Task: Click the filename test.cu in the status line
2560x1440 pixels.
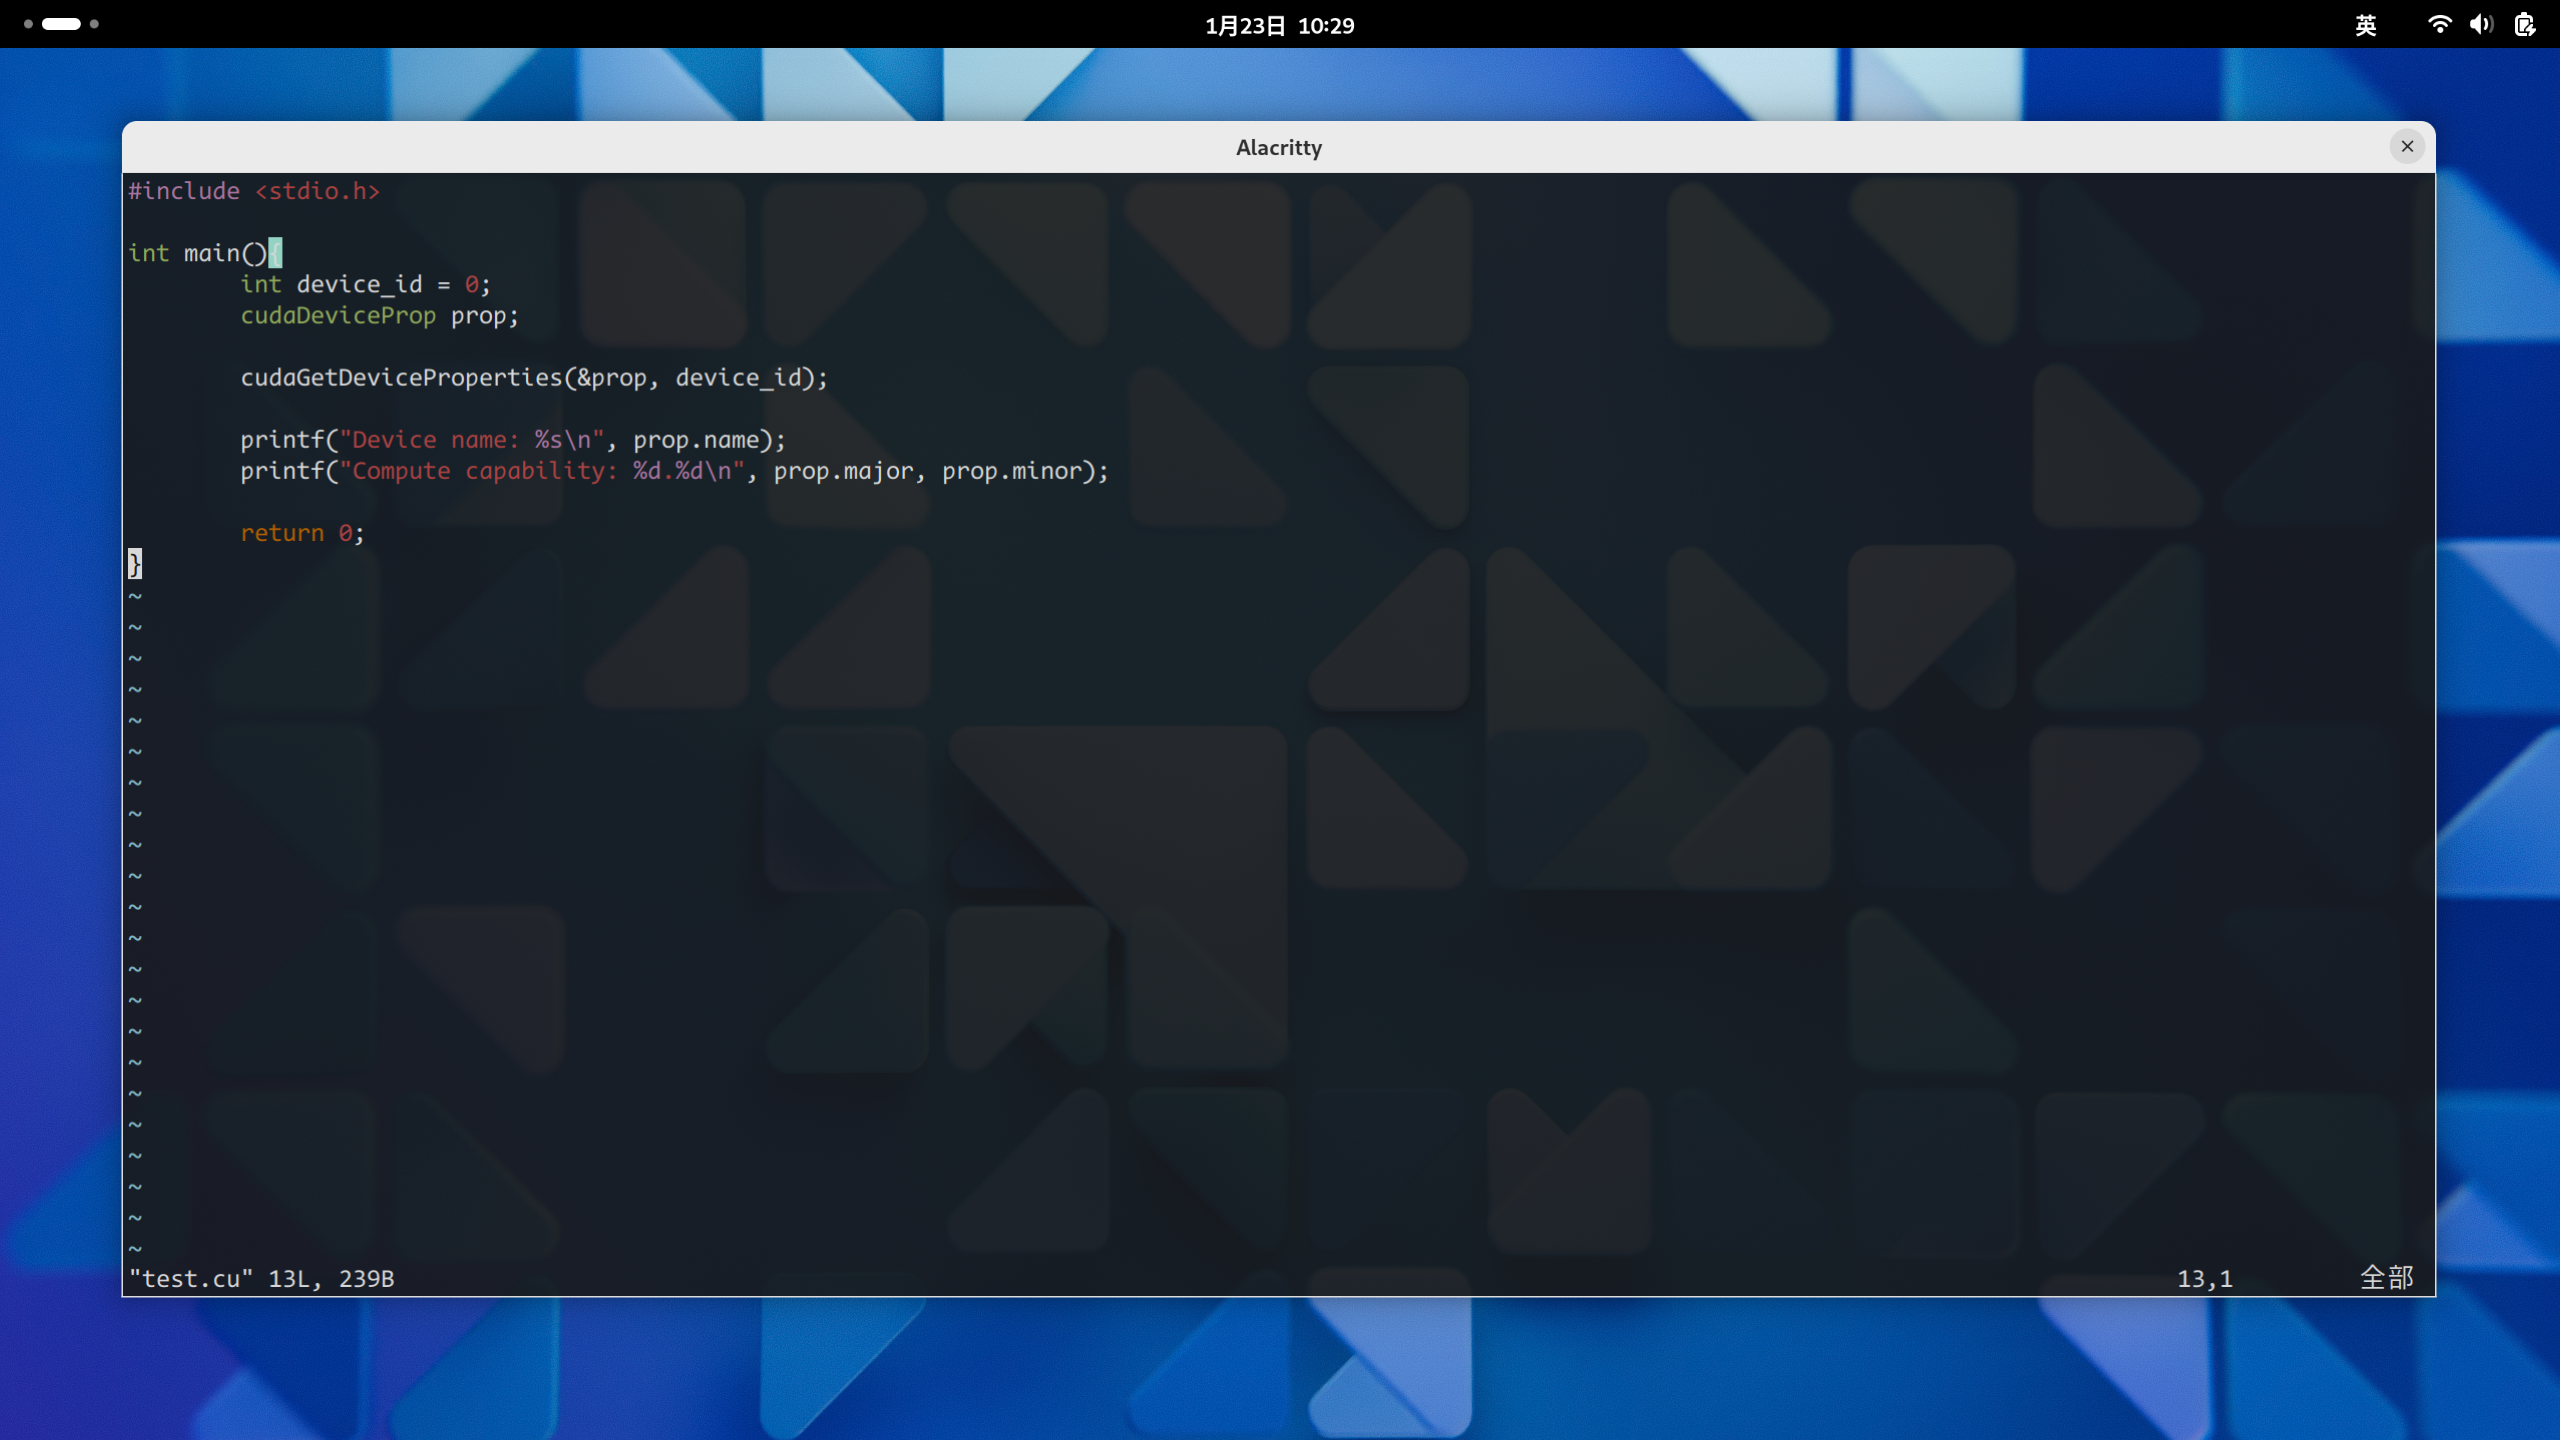Action: click(190, 1277)
